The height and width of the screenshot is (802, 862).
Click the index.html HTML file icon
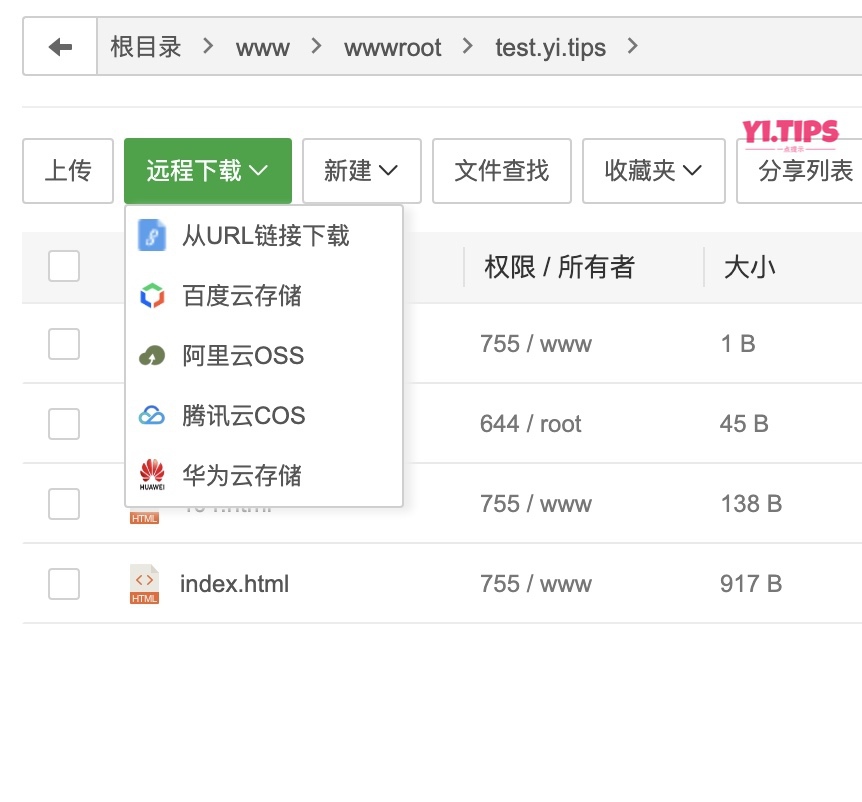point(145,584)
